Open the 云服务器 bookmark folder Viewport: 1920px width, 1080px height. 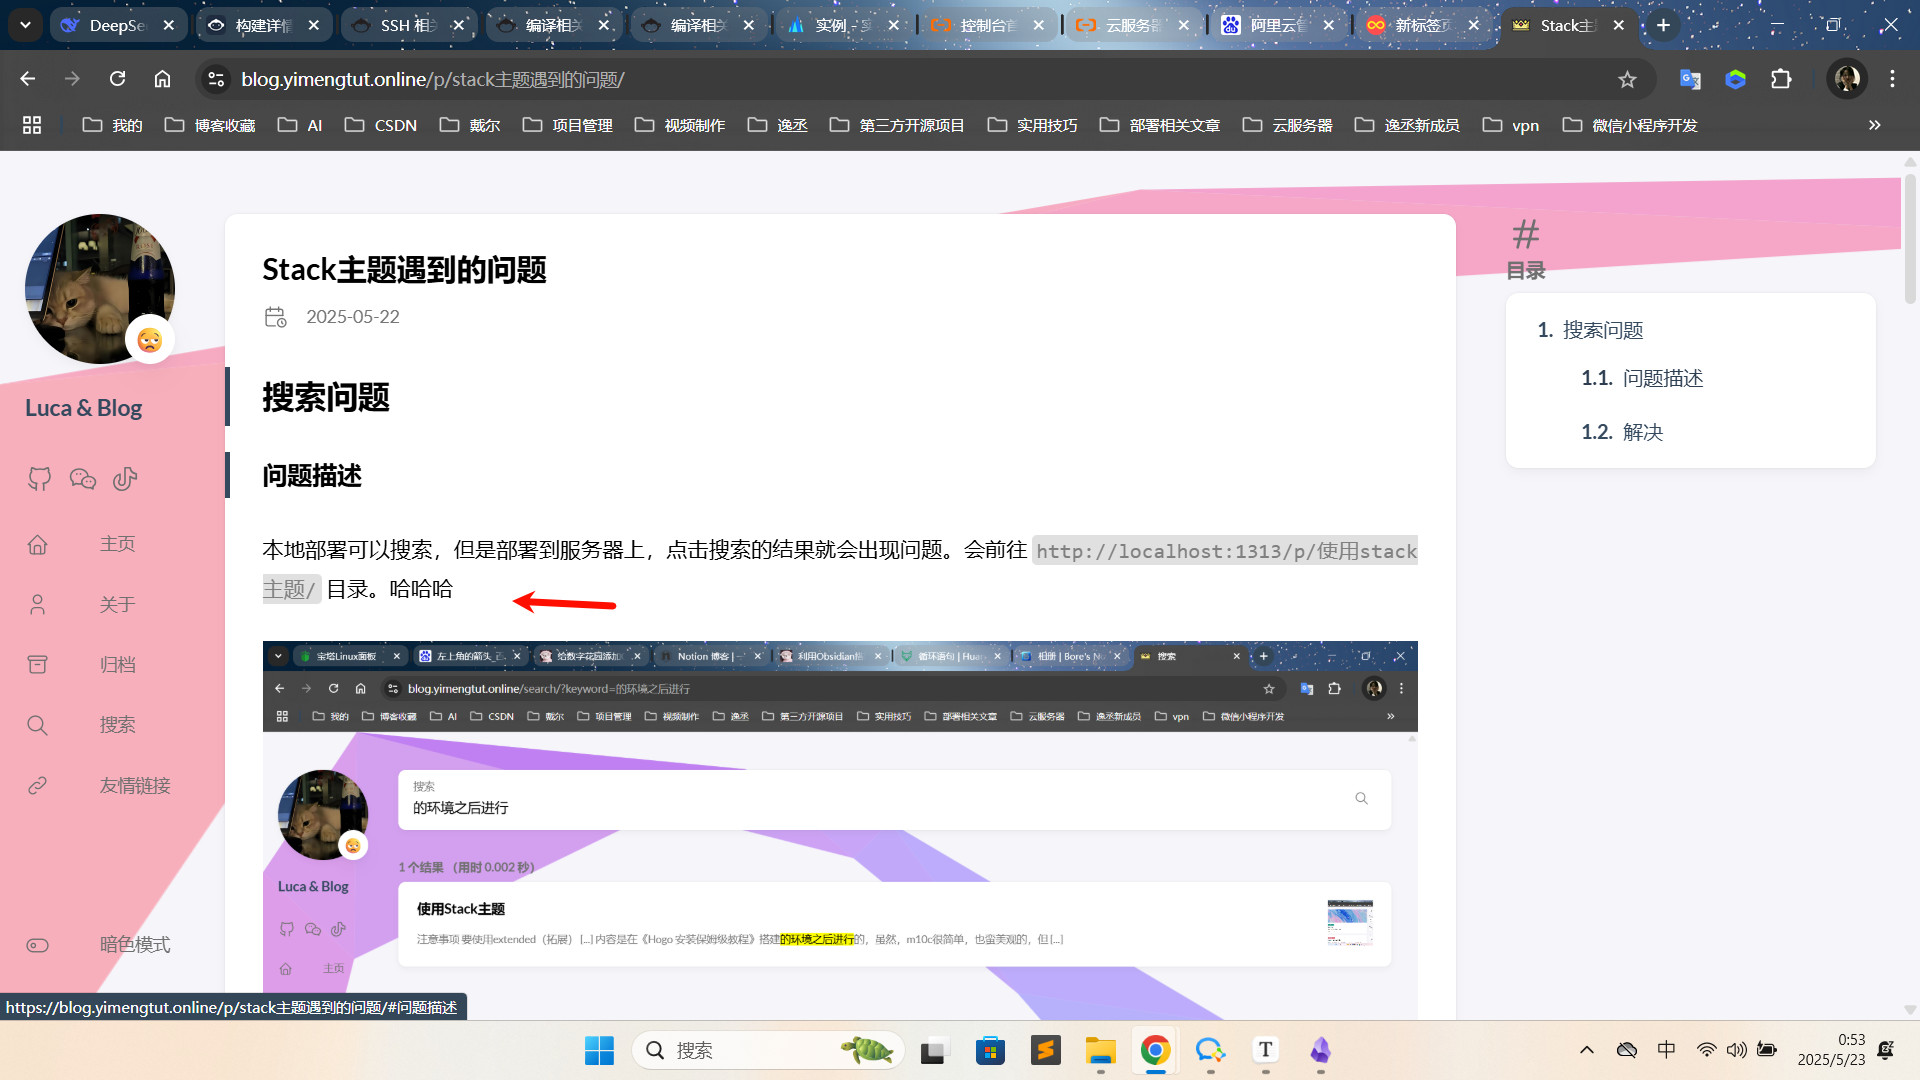(1288, 125)
